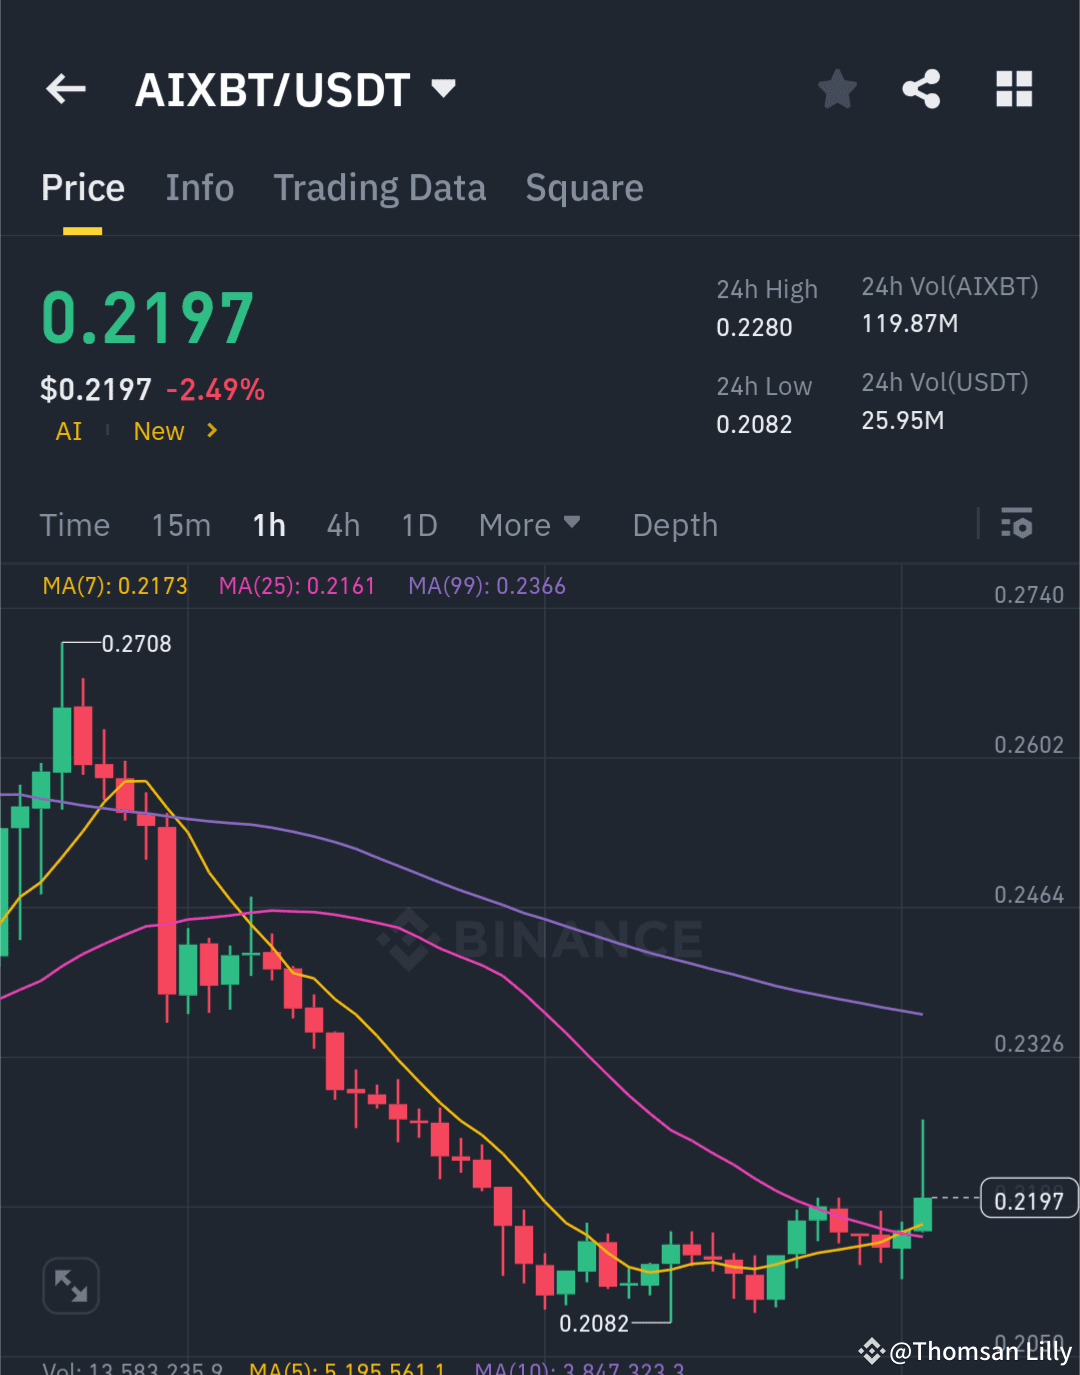Enable the 4h timeframe

click(x=343, y=525)
